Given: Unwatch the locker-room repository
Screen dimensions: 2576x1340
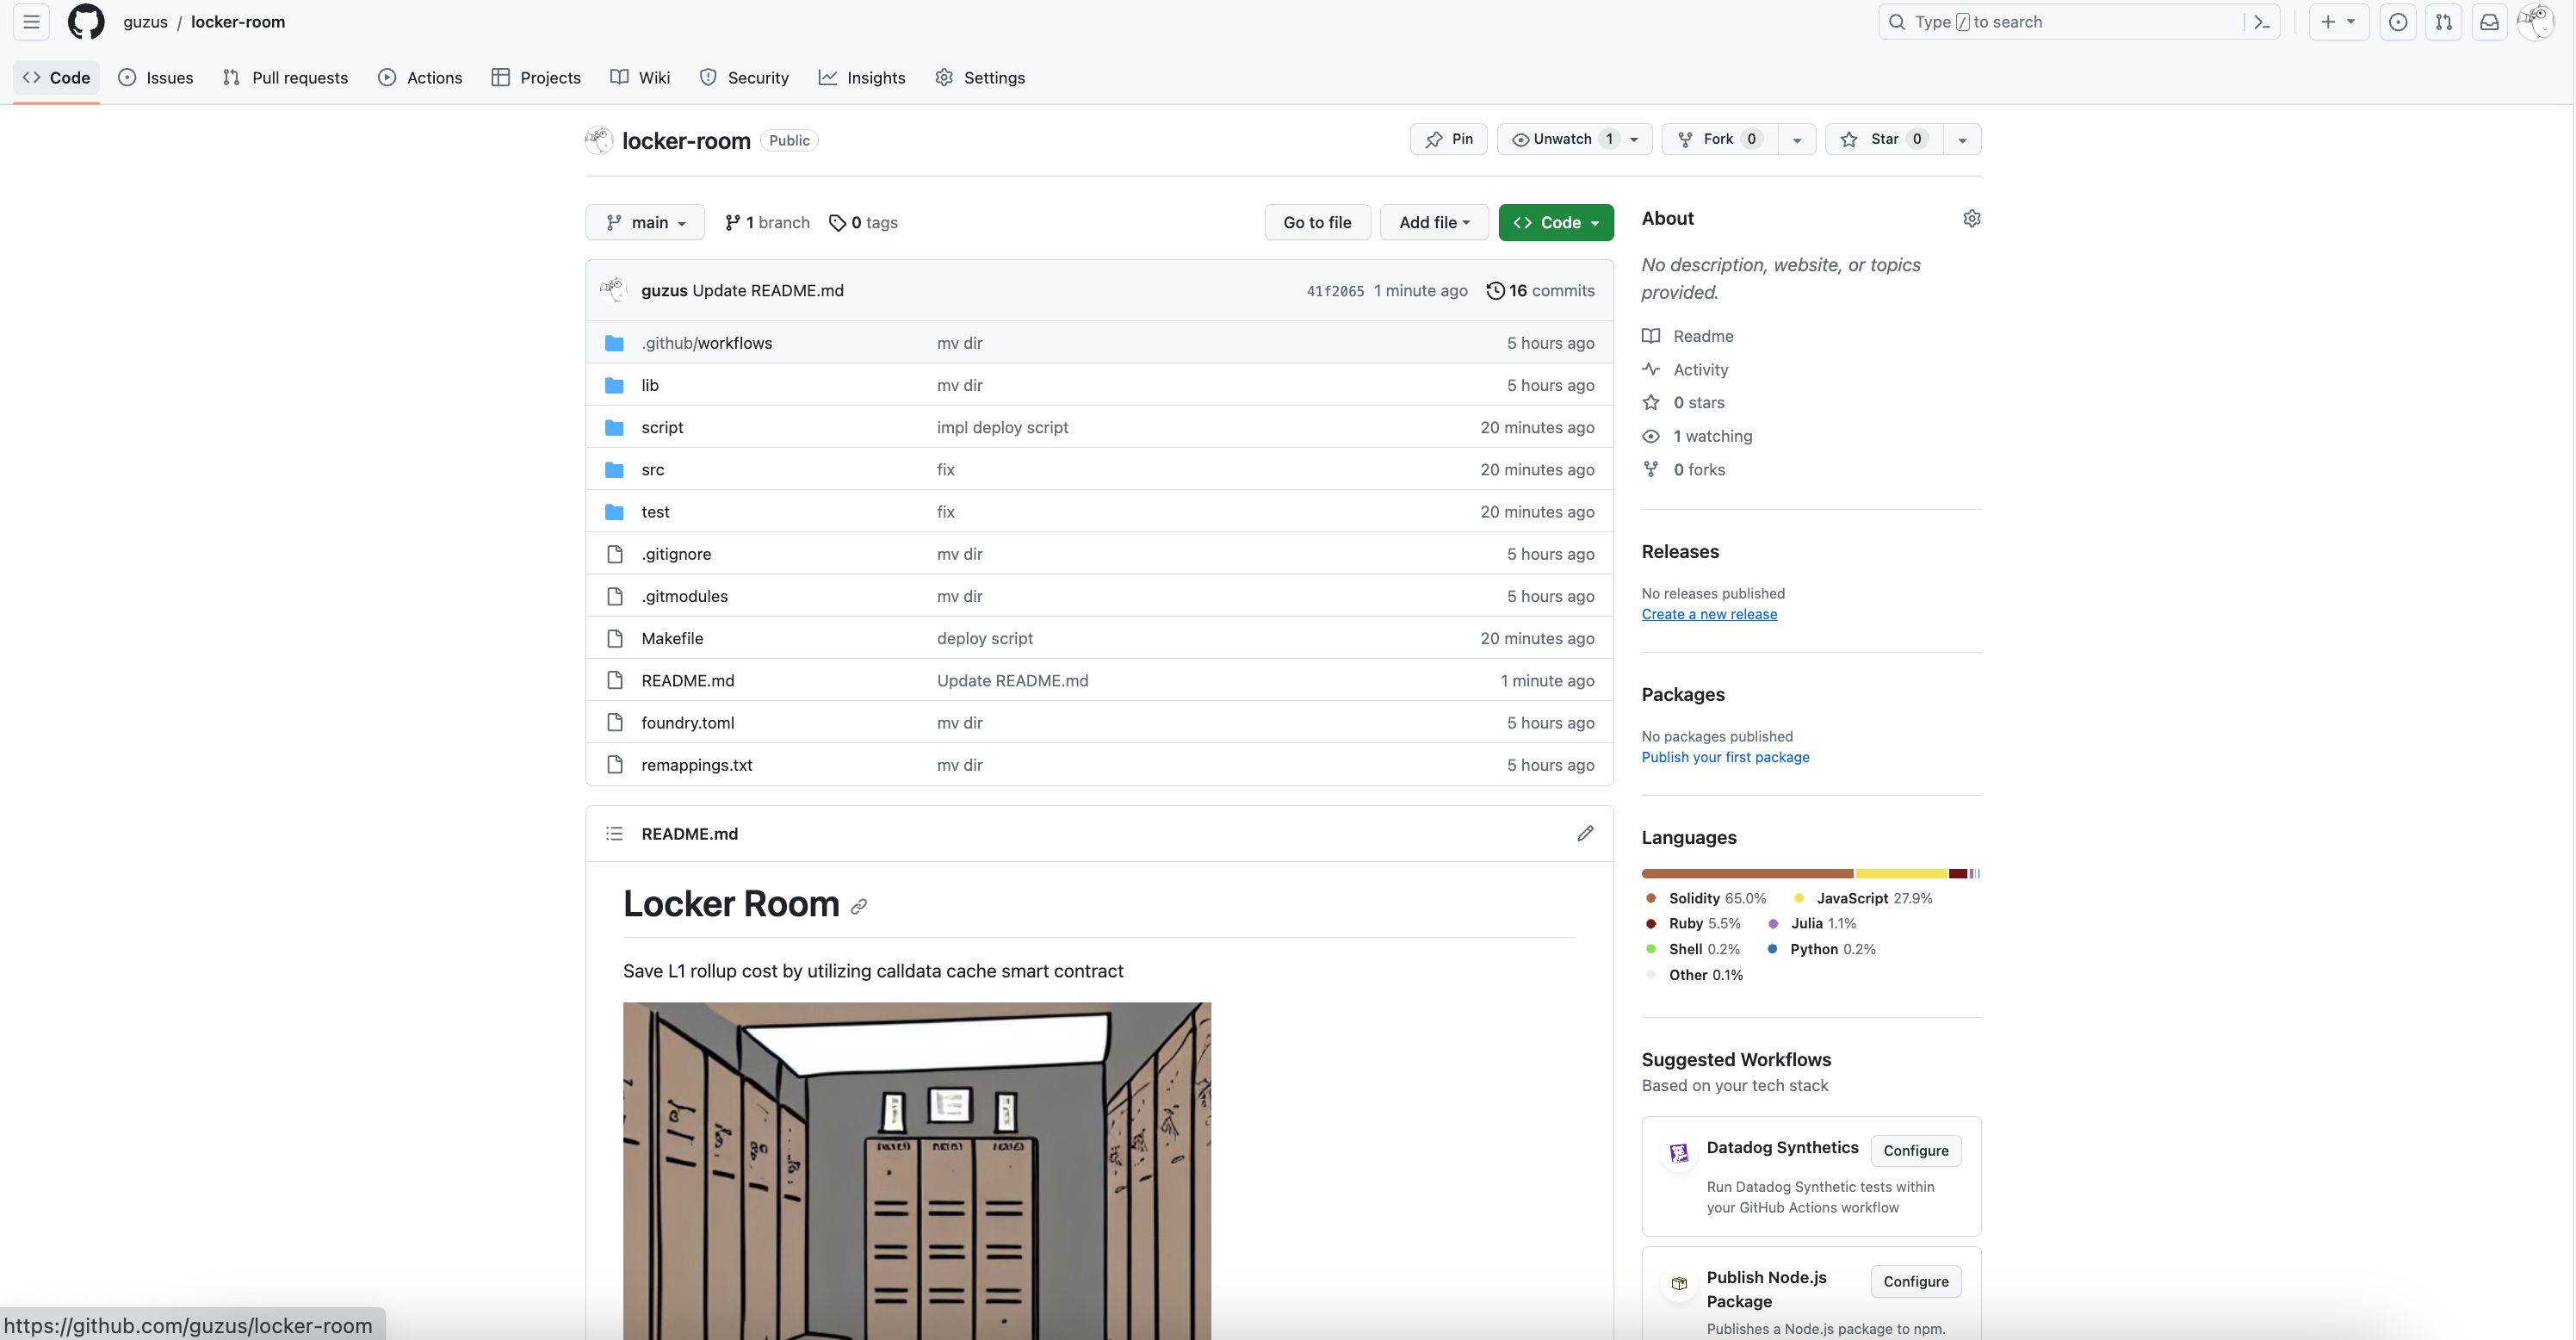Looking at the screenshot, I should 1574,139.
